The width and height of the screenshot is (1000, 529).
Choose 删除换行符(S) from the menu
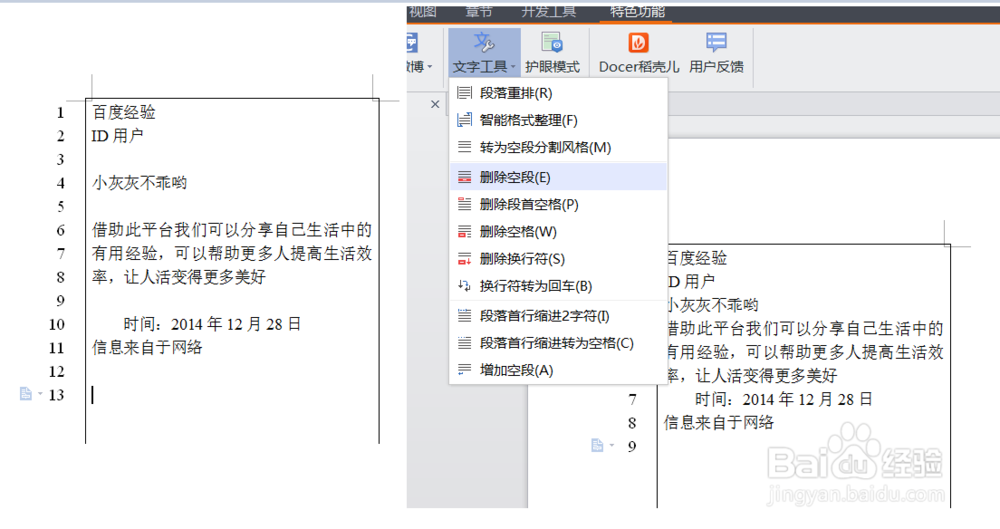[558, 259]
